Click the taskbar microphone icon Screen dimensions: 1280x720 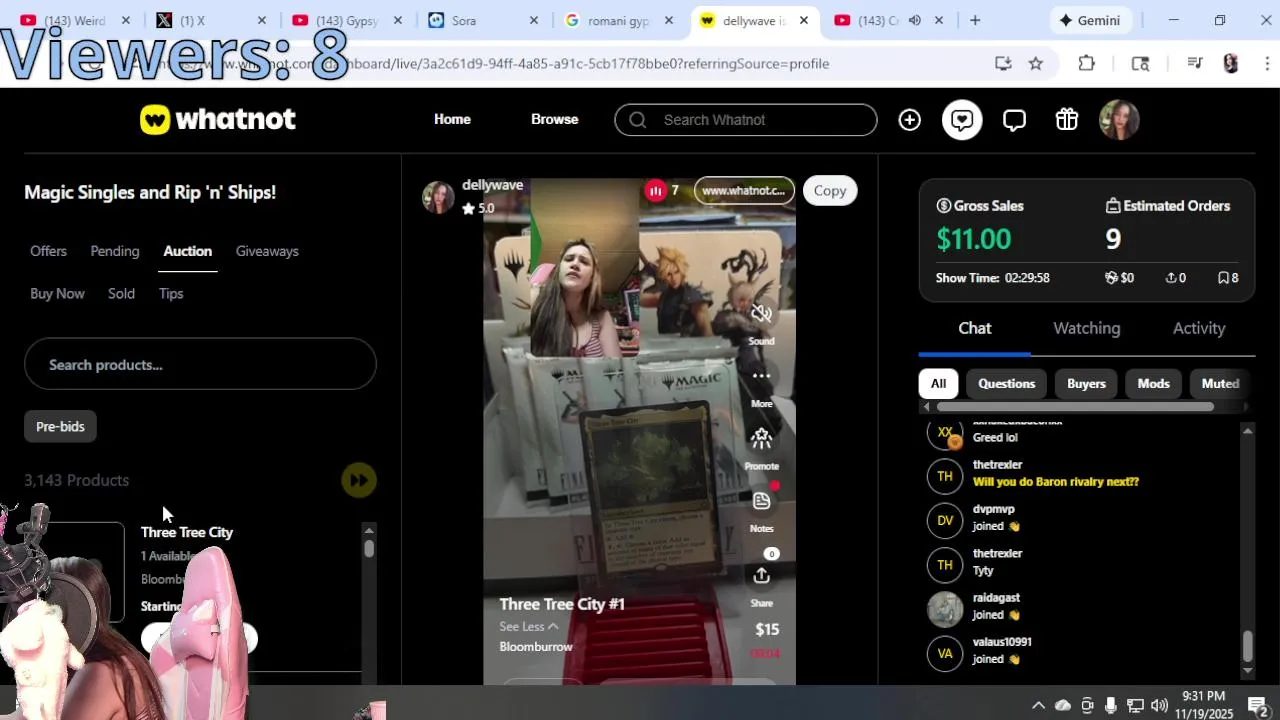pos(1111,705)
